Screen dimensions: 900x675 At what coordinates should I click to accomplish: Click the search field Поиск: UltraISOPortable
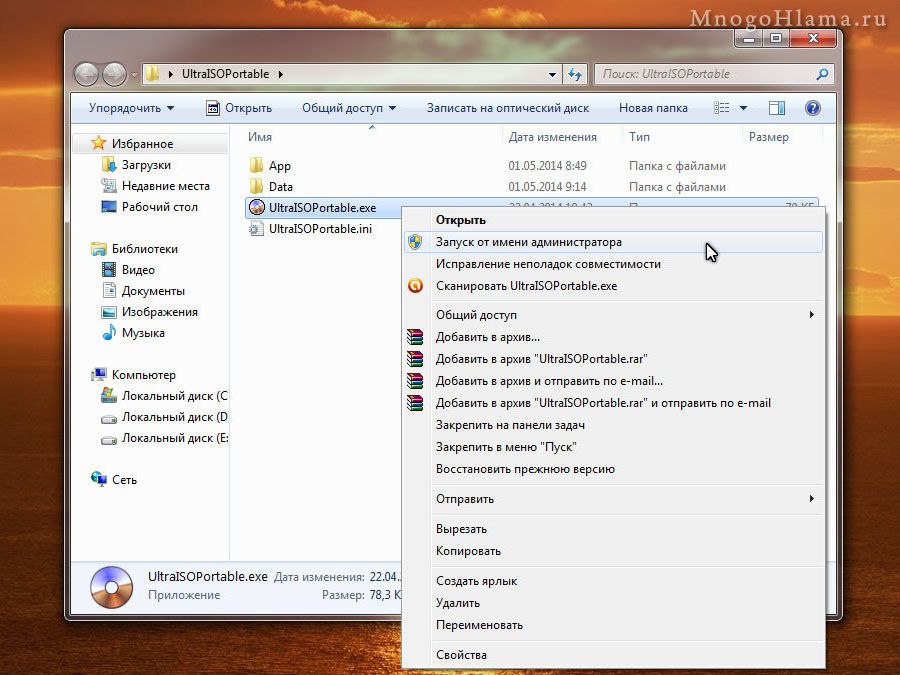click(705, 74)
